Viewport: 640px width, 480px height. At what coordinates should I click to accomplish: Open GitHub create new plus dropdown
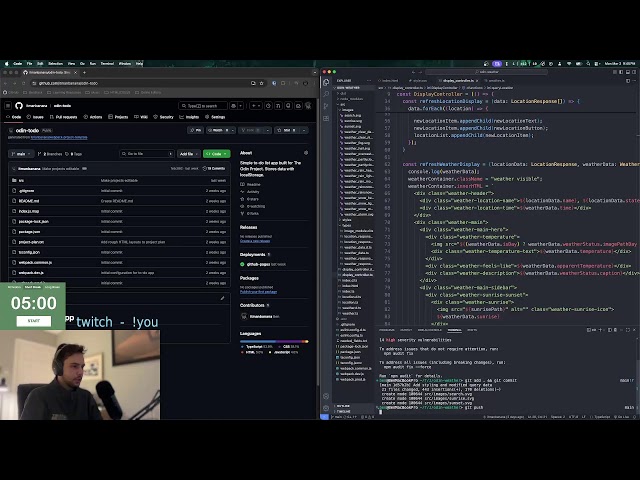[x=256, y=106]
